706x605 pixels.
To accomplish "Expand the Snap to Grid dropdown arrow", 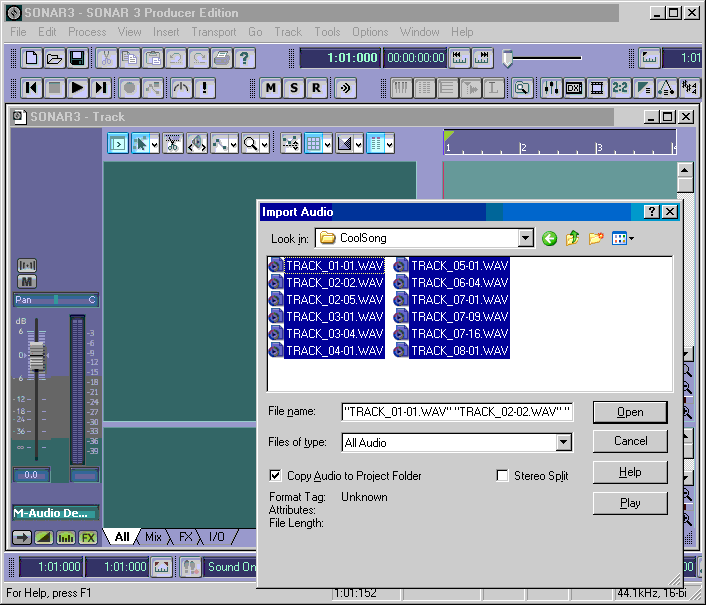I will pos(328,144).
